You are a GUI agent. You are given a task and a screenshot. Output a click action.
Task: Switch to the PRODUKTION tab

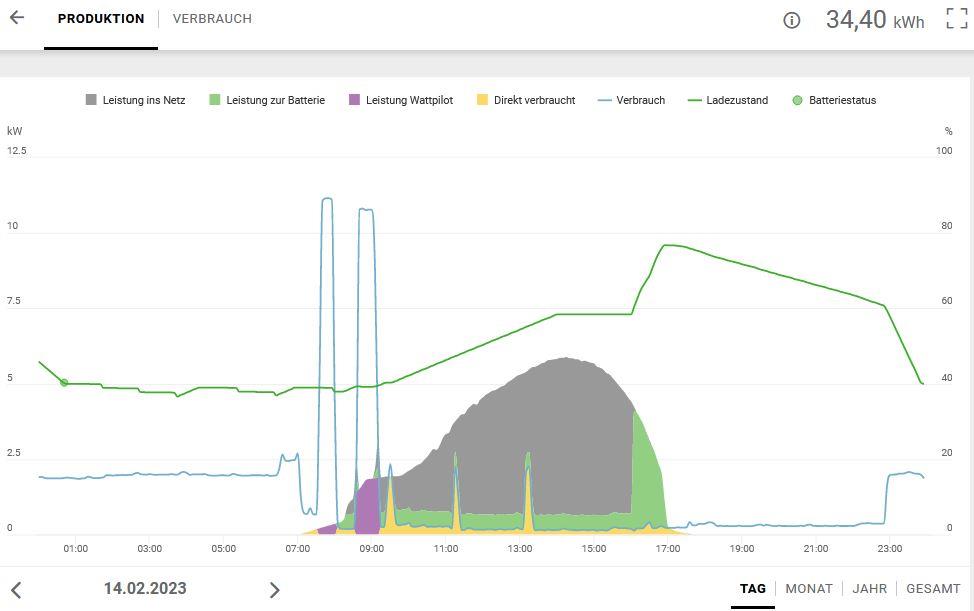click(x=101, y=19)
